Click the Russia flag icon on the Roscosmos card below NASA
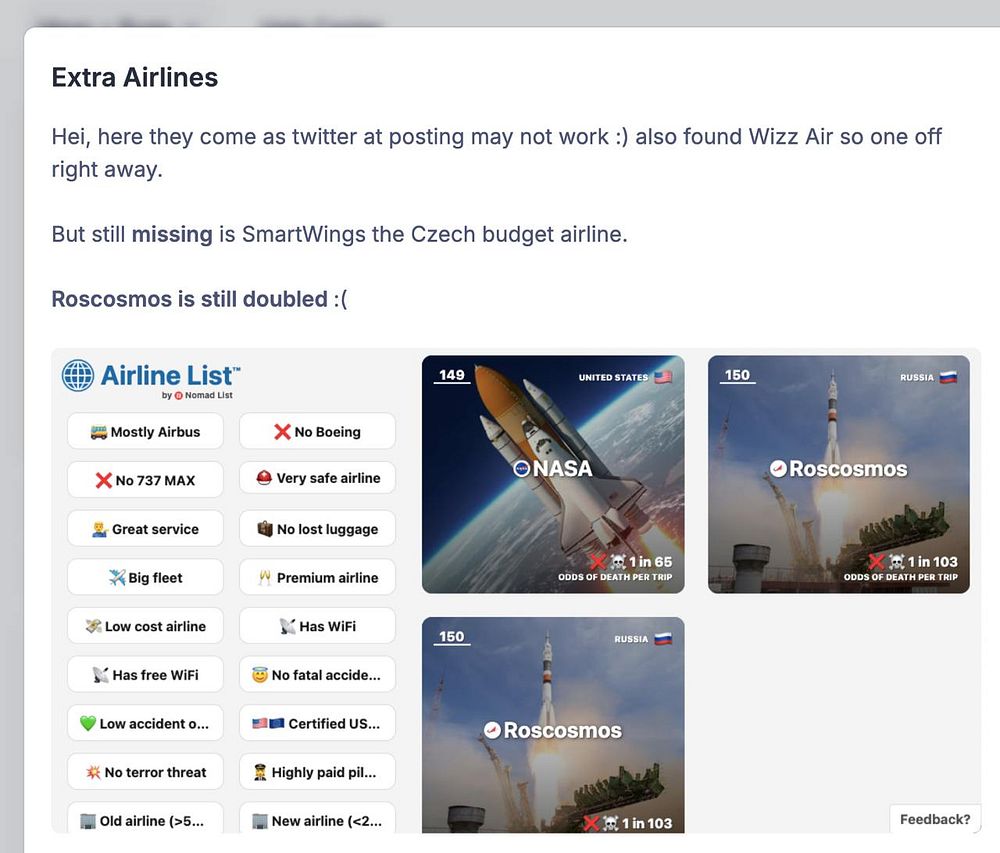The width and height of the screenshot is (1000, 853). tap(663, 639)
